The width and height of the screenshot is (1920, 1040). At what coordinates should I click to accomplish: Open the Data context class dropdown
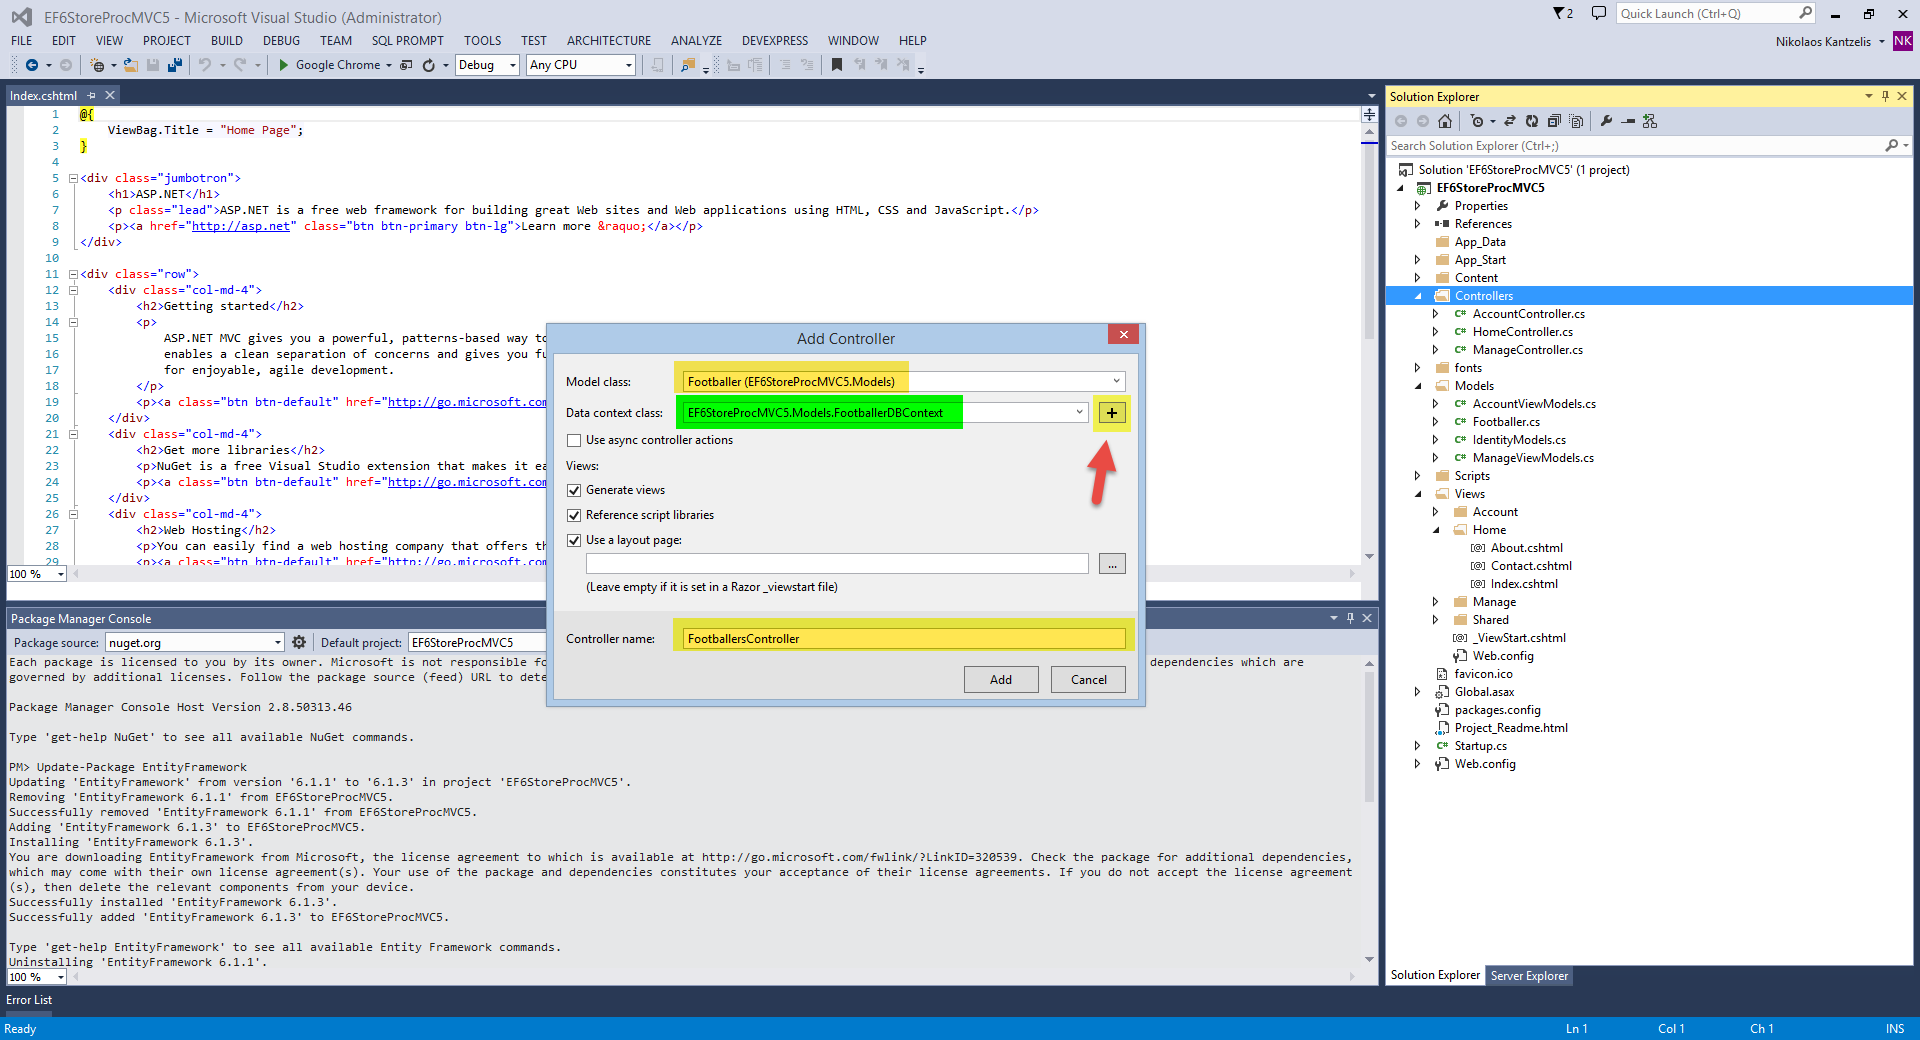(1079, 412)
